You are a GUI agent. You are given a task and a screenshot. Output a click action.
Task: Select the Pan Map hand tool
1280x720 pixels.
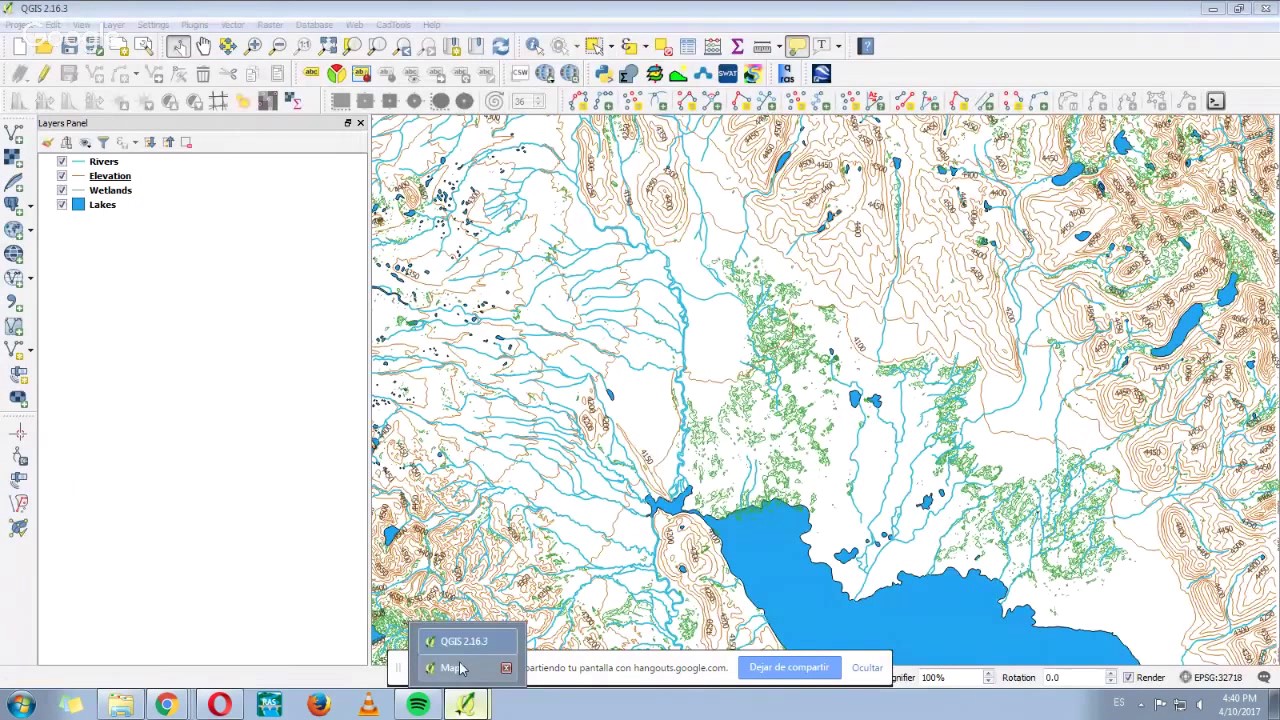[203, 46]
